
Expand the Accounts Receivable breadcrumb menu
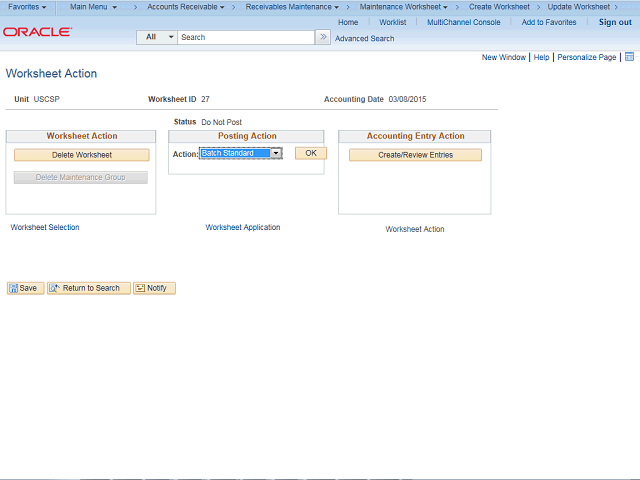tap(186, 7)
